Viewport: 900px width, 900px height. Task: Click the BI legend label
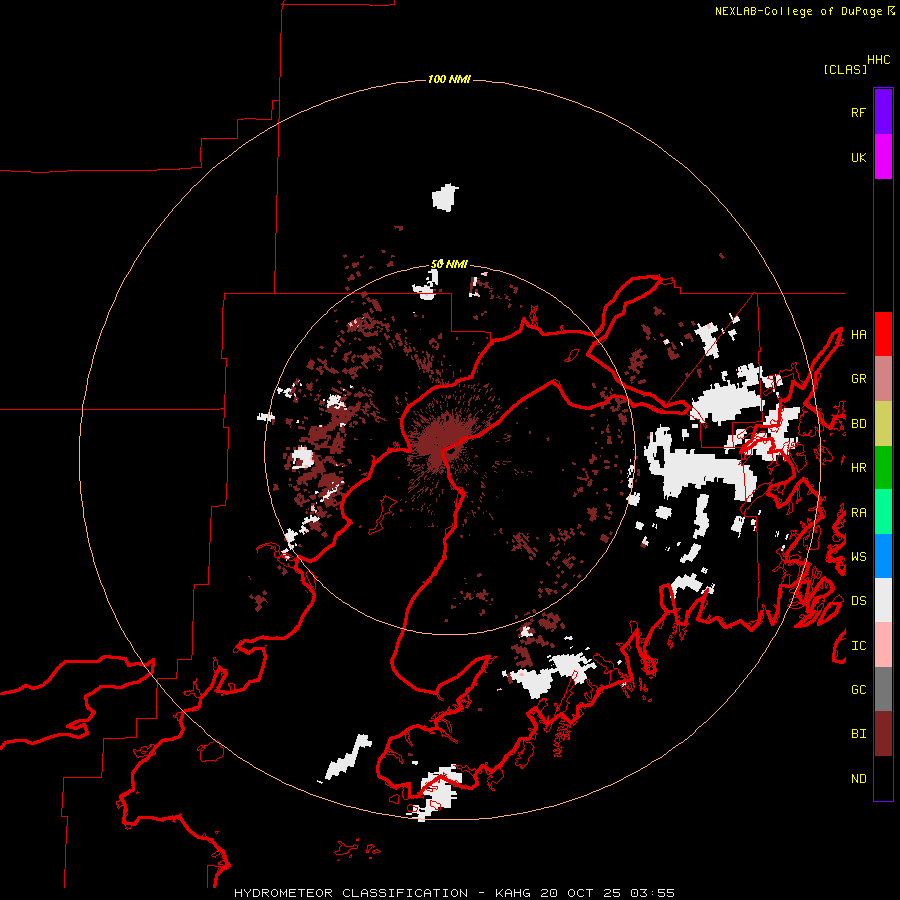click(859, 734)
